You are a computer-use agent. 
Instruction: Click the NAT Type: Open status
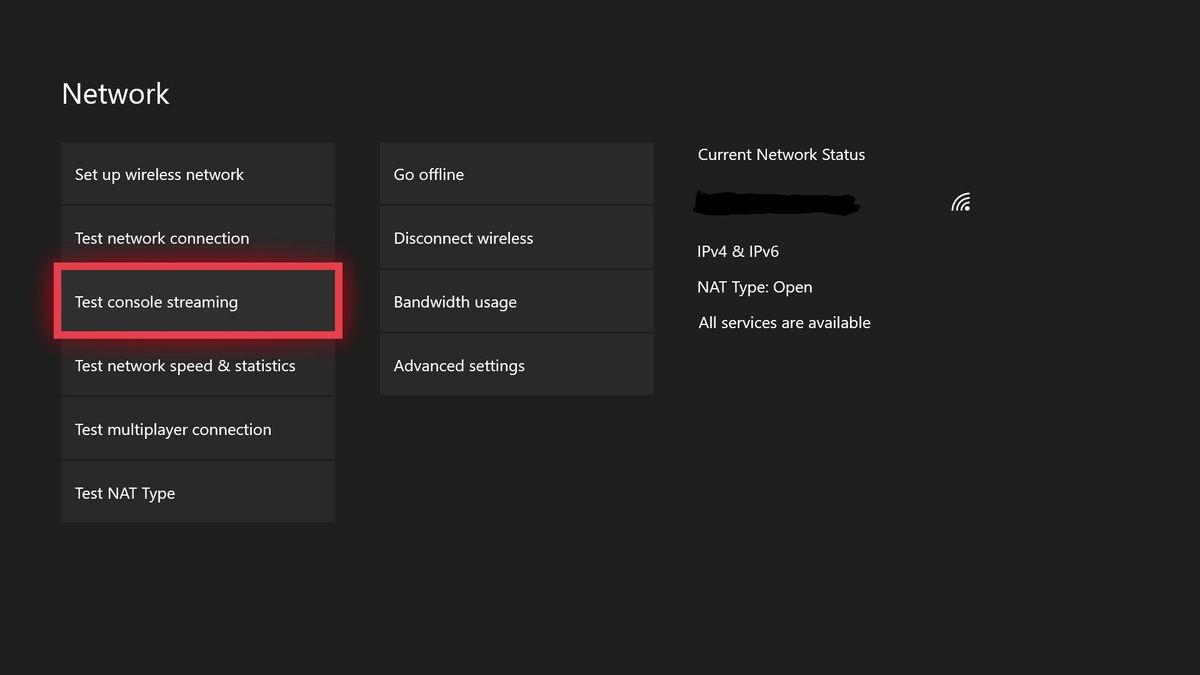pos(755,287)
